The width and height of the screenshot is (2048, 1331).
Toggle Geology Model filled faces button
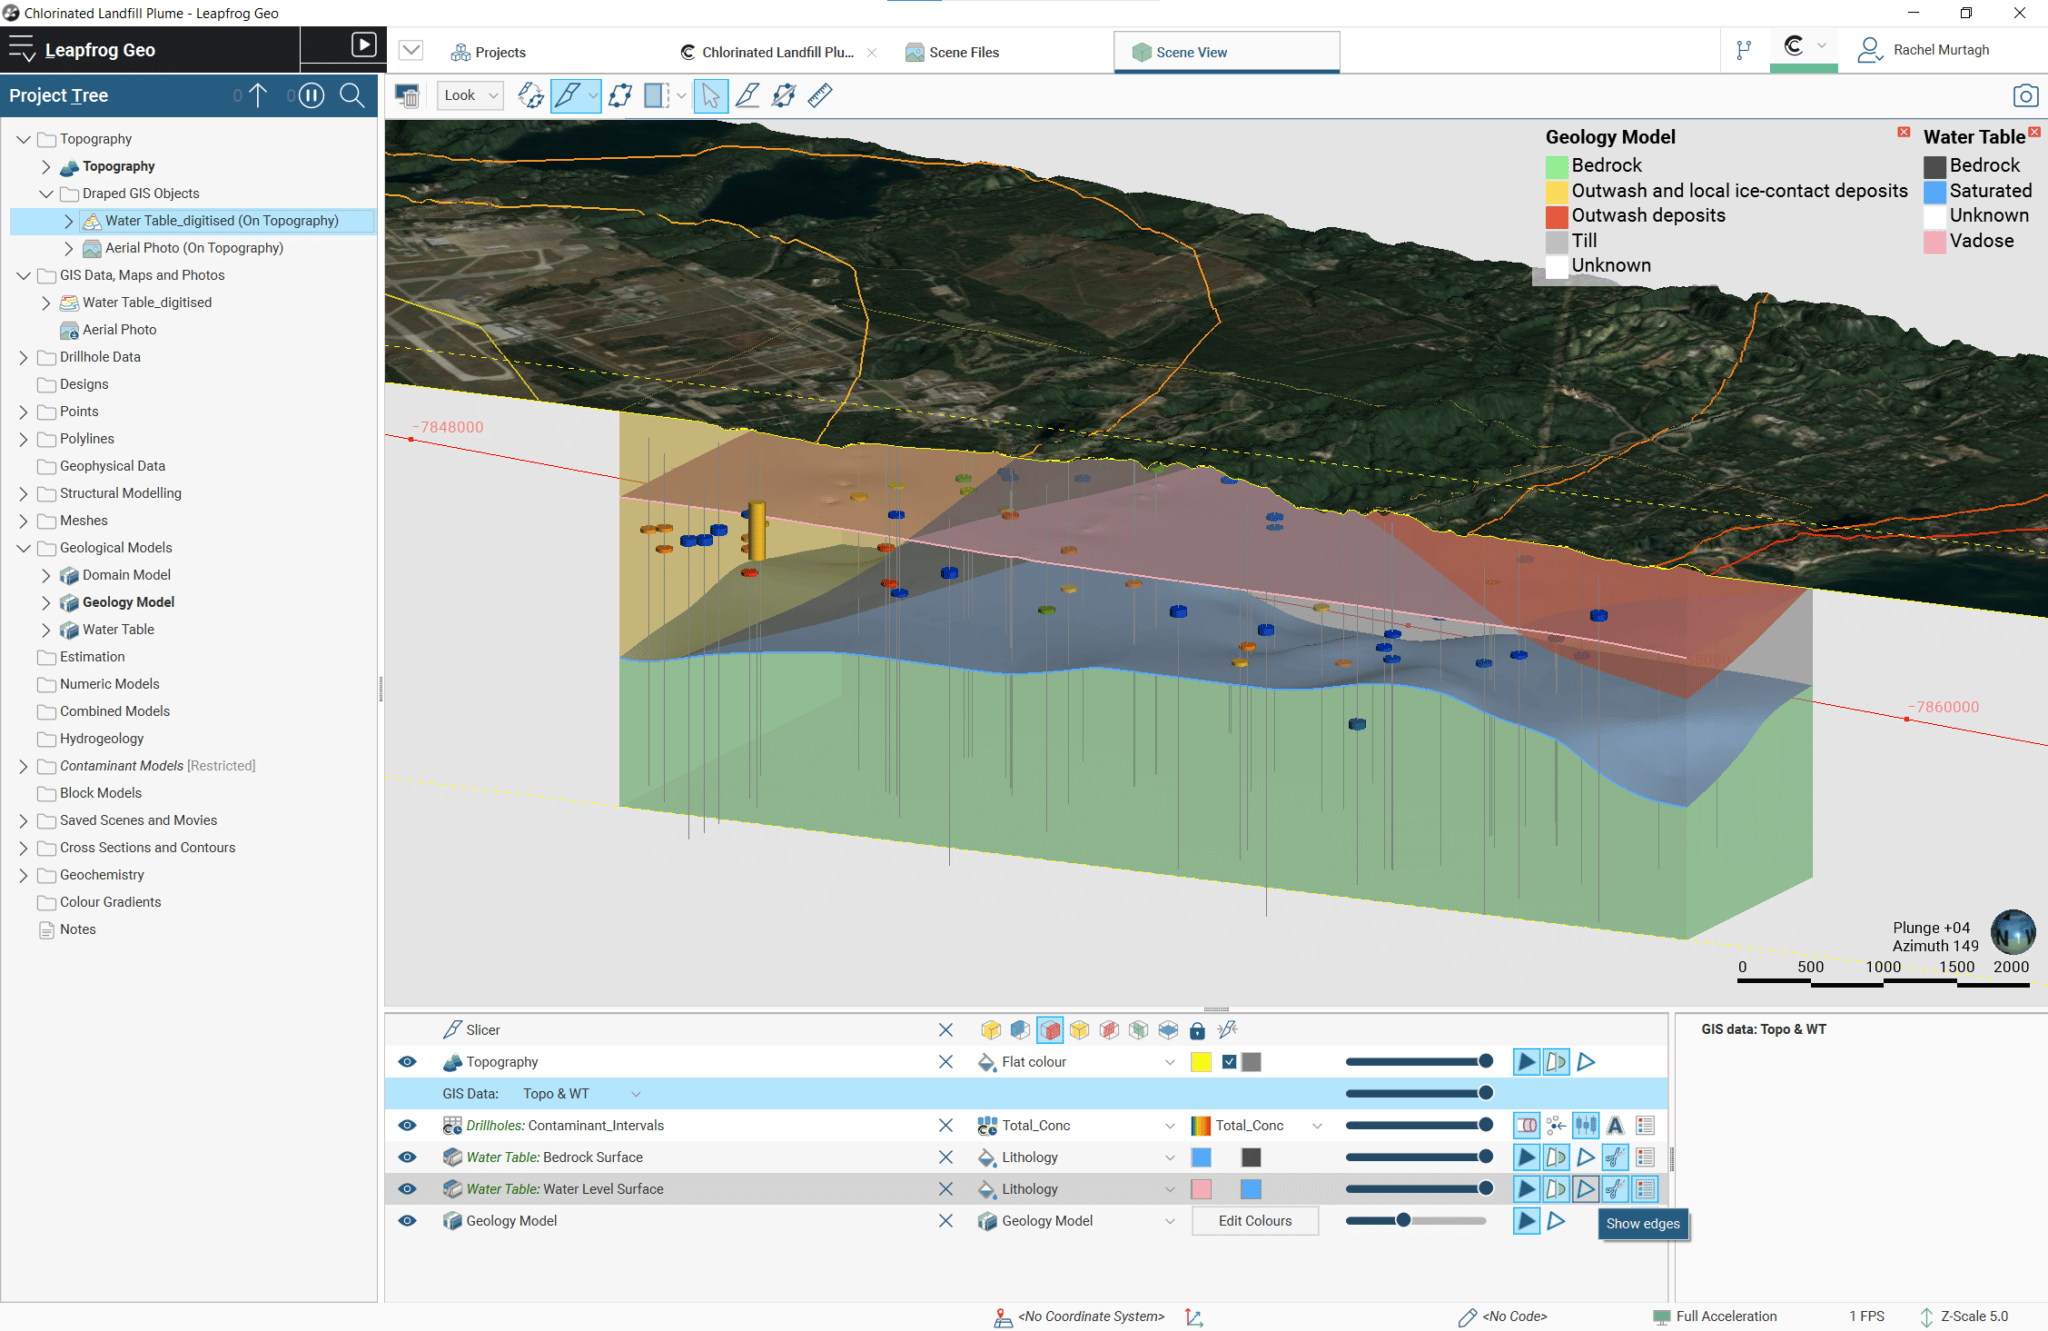(x=1526, y=1221)
